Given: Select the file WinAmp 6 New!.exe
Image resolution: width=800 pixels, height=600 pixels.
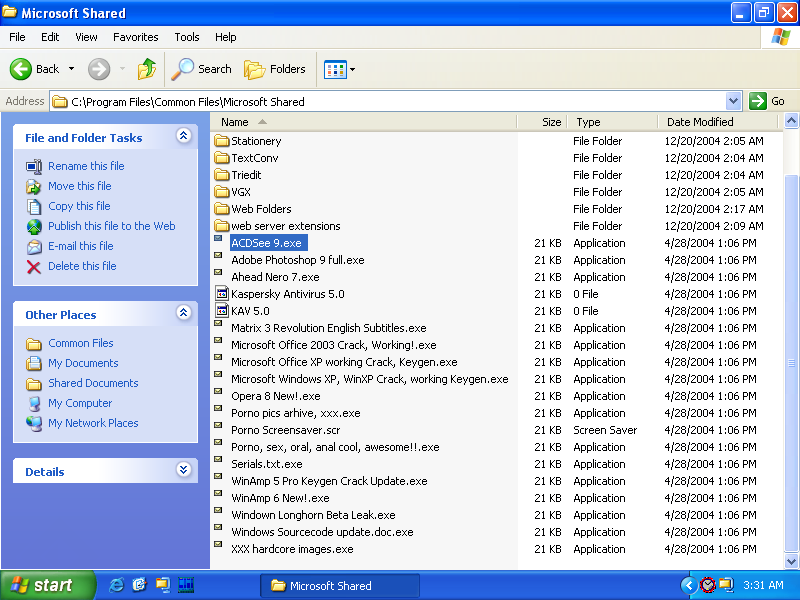Looking at the screenshot, I should [x=280, y=498].
